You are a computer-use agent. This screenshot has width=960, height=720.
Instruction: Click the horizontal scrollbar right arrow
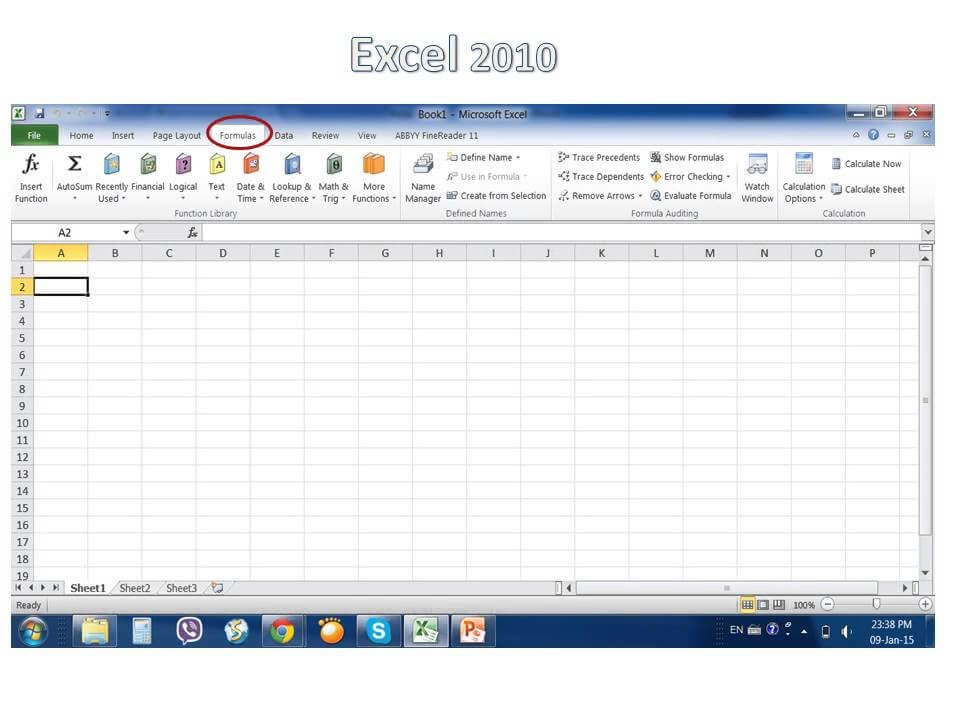pyautogui.click(x=904, y=588)
